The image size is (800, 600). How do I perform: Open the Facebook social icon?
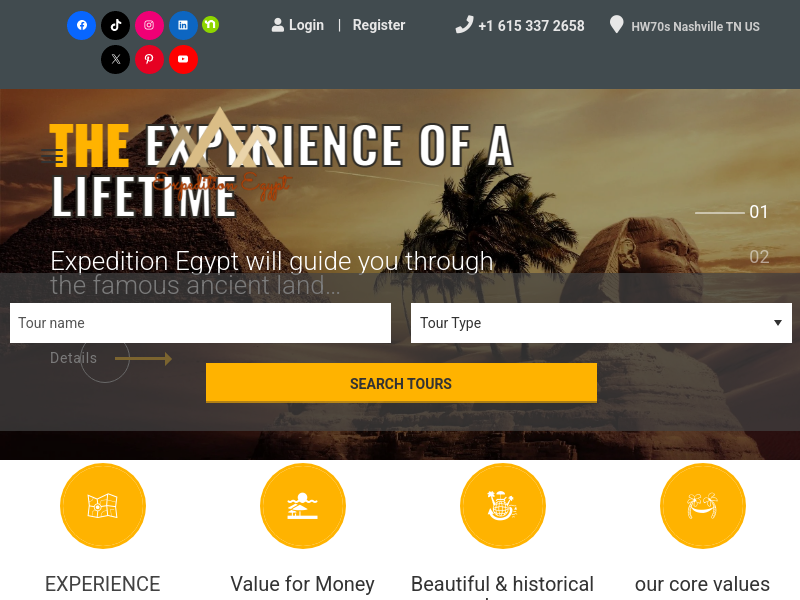click(x=82, y=25)
